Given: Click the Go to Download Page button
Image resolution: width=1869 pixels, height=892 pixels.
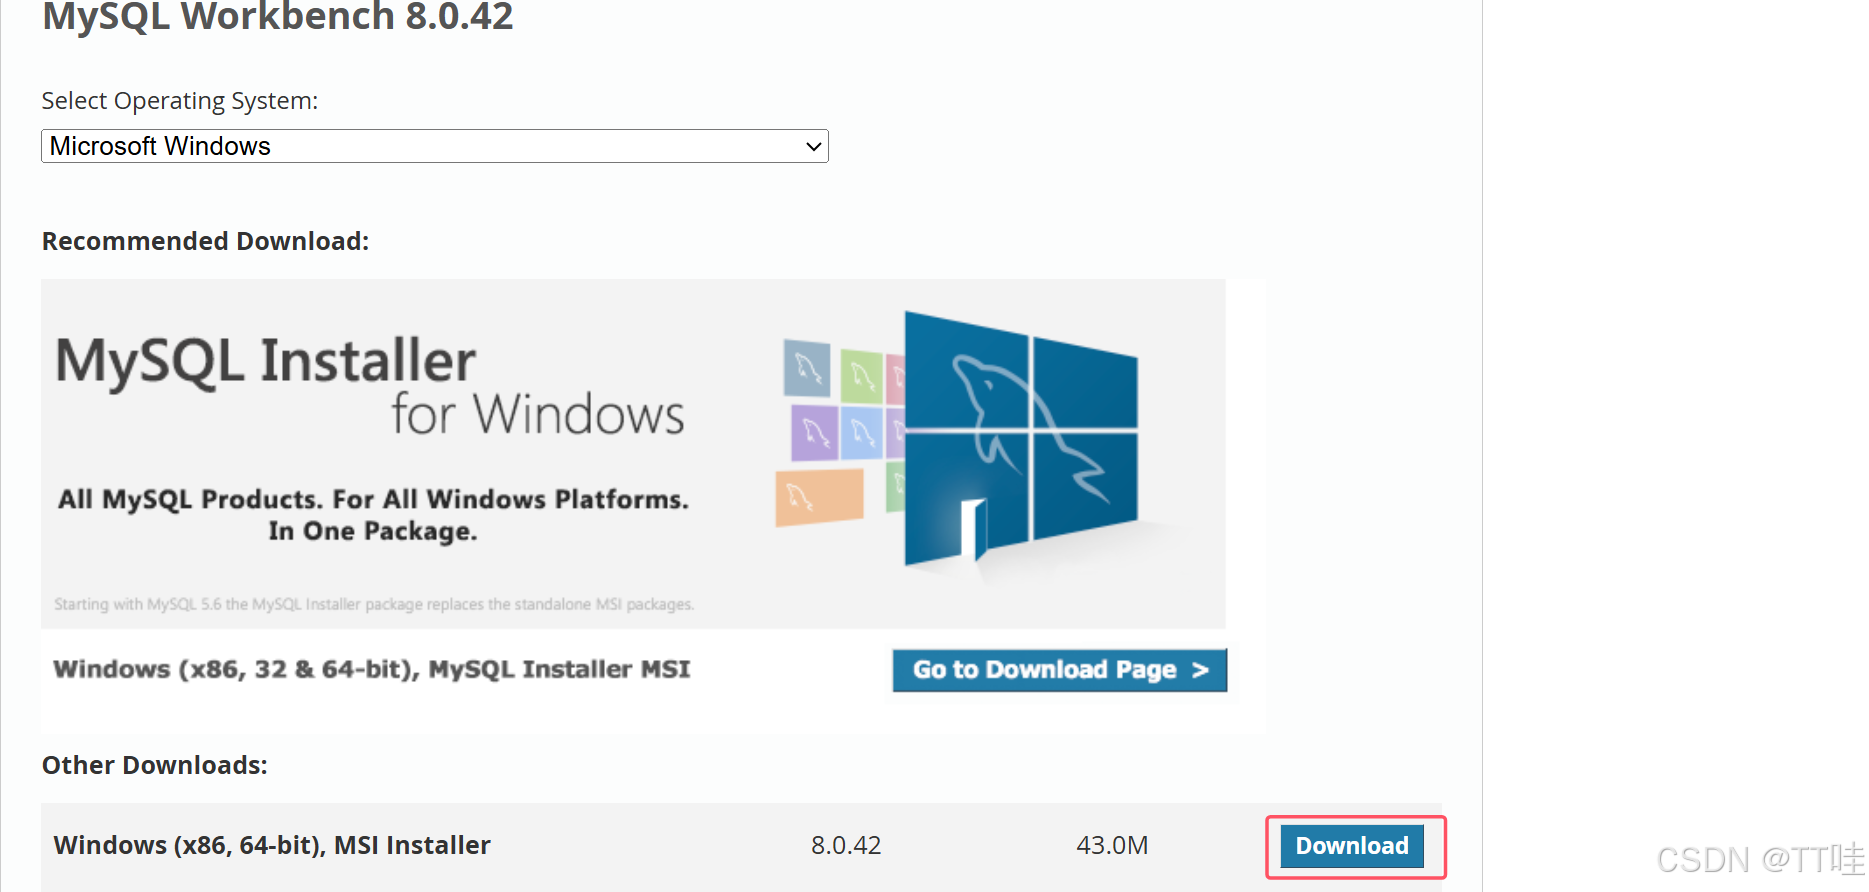Looking at the screenshot, I should tap(1059, 670).
